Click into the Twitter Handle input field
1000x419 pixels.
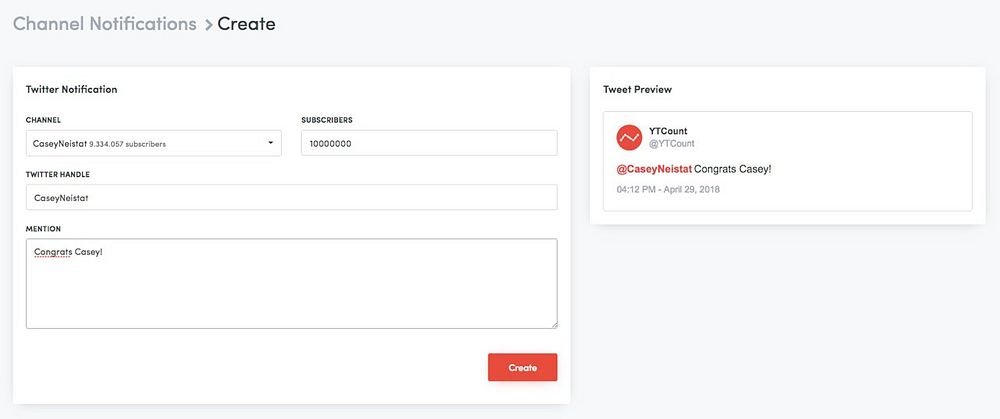(x=290, y=197)
